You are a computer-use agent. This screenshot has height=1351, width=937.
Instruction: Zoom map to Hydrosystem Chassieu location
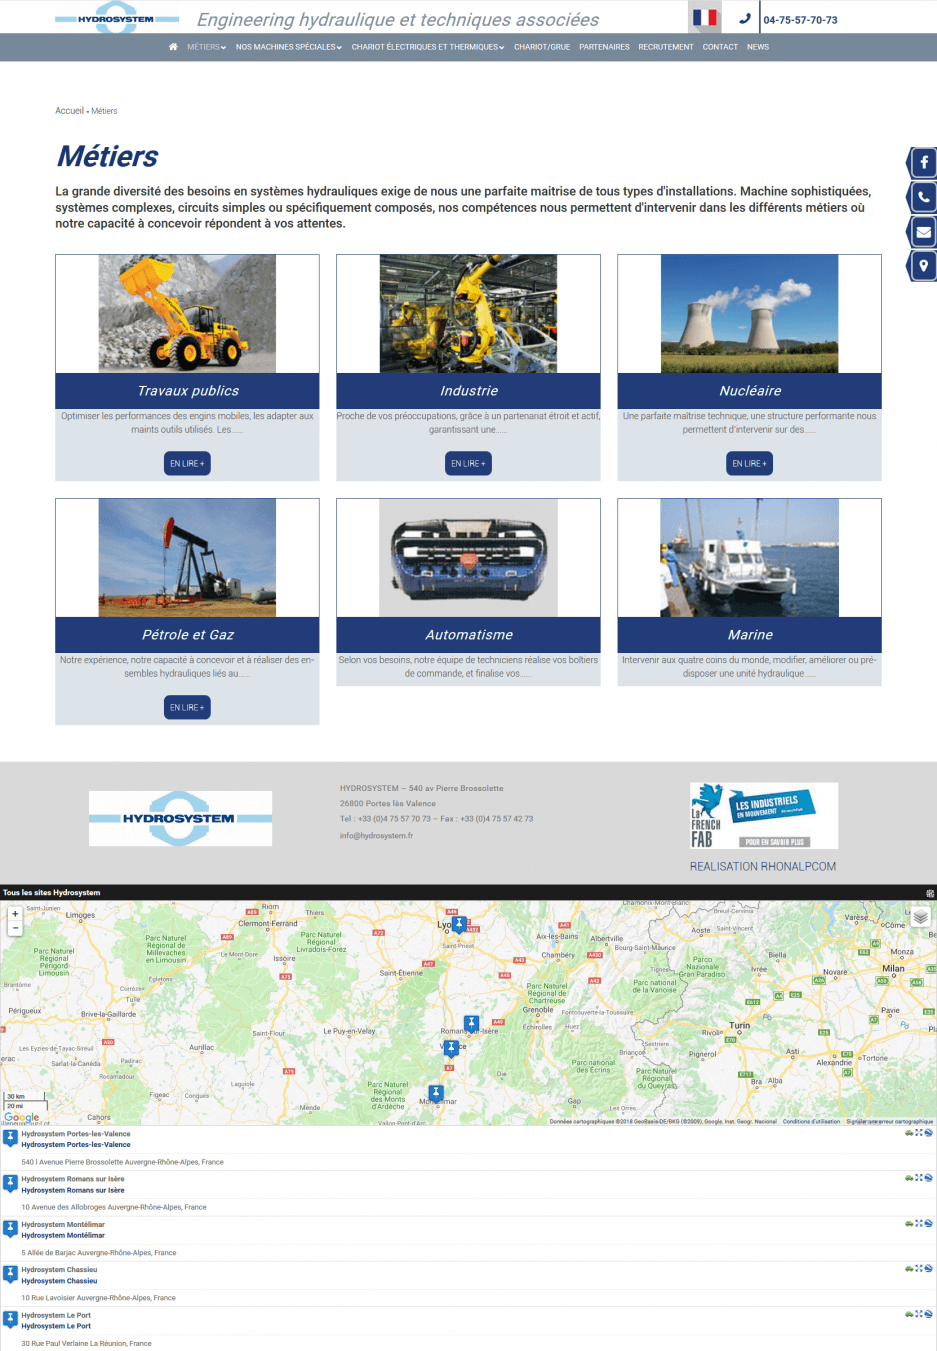919,1268
